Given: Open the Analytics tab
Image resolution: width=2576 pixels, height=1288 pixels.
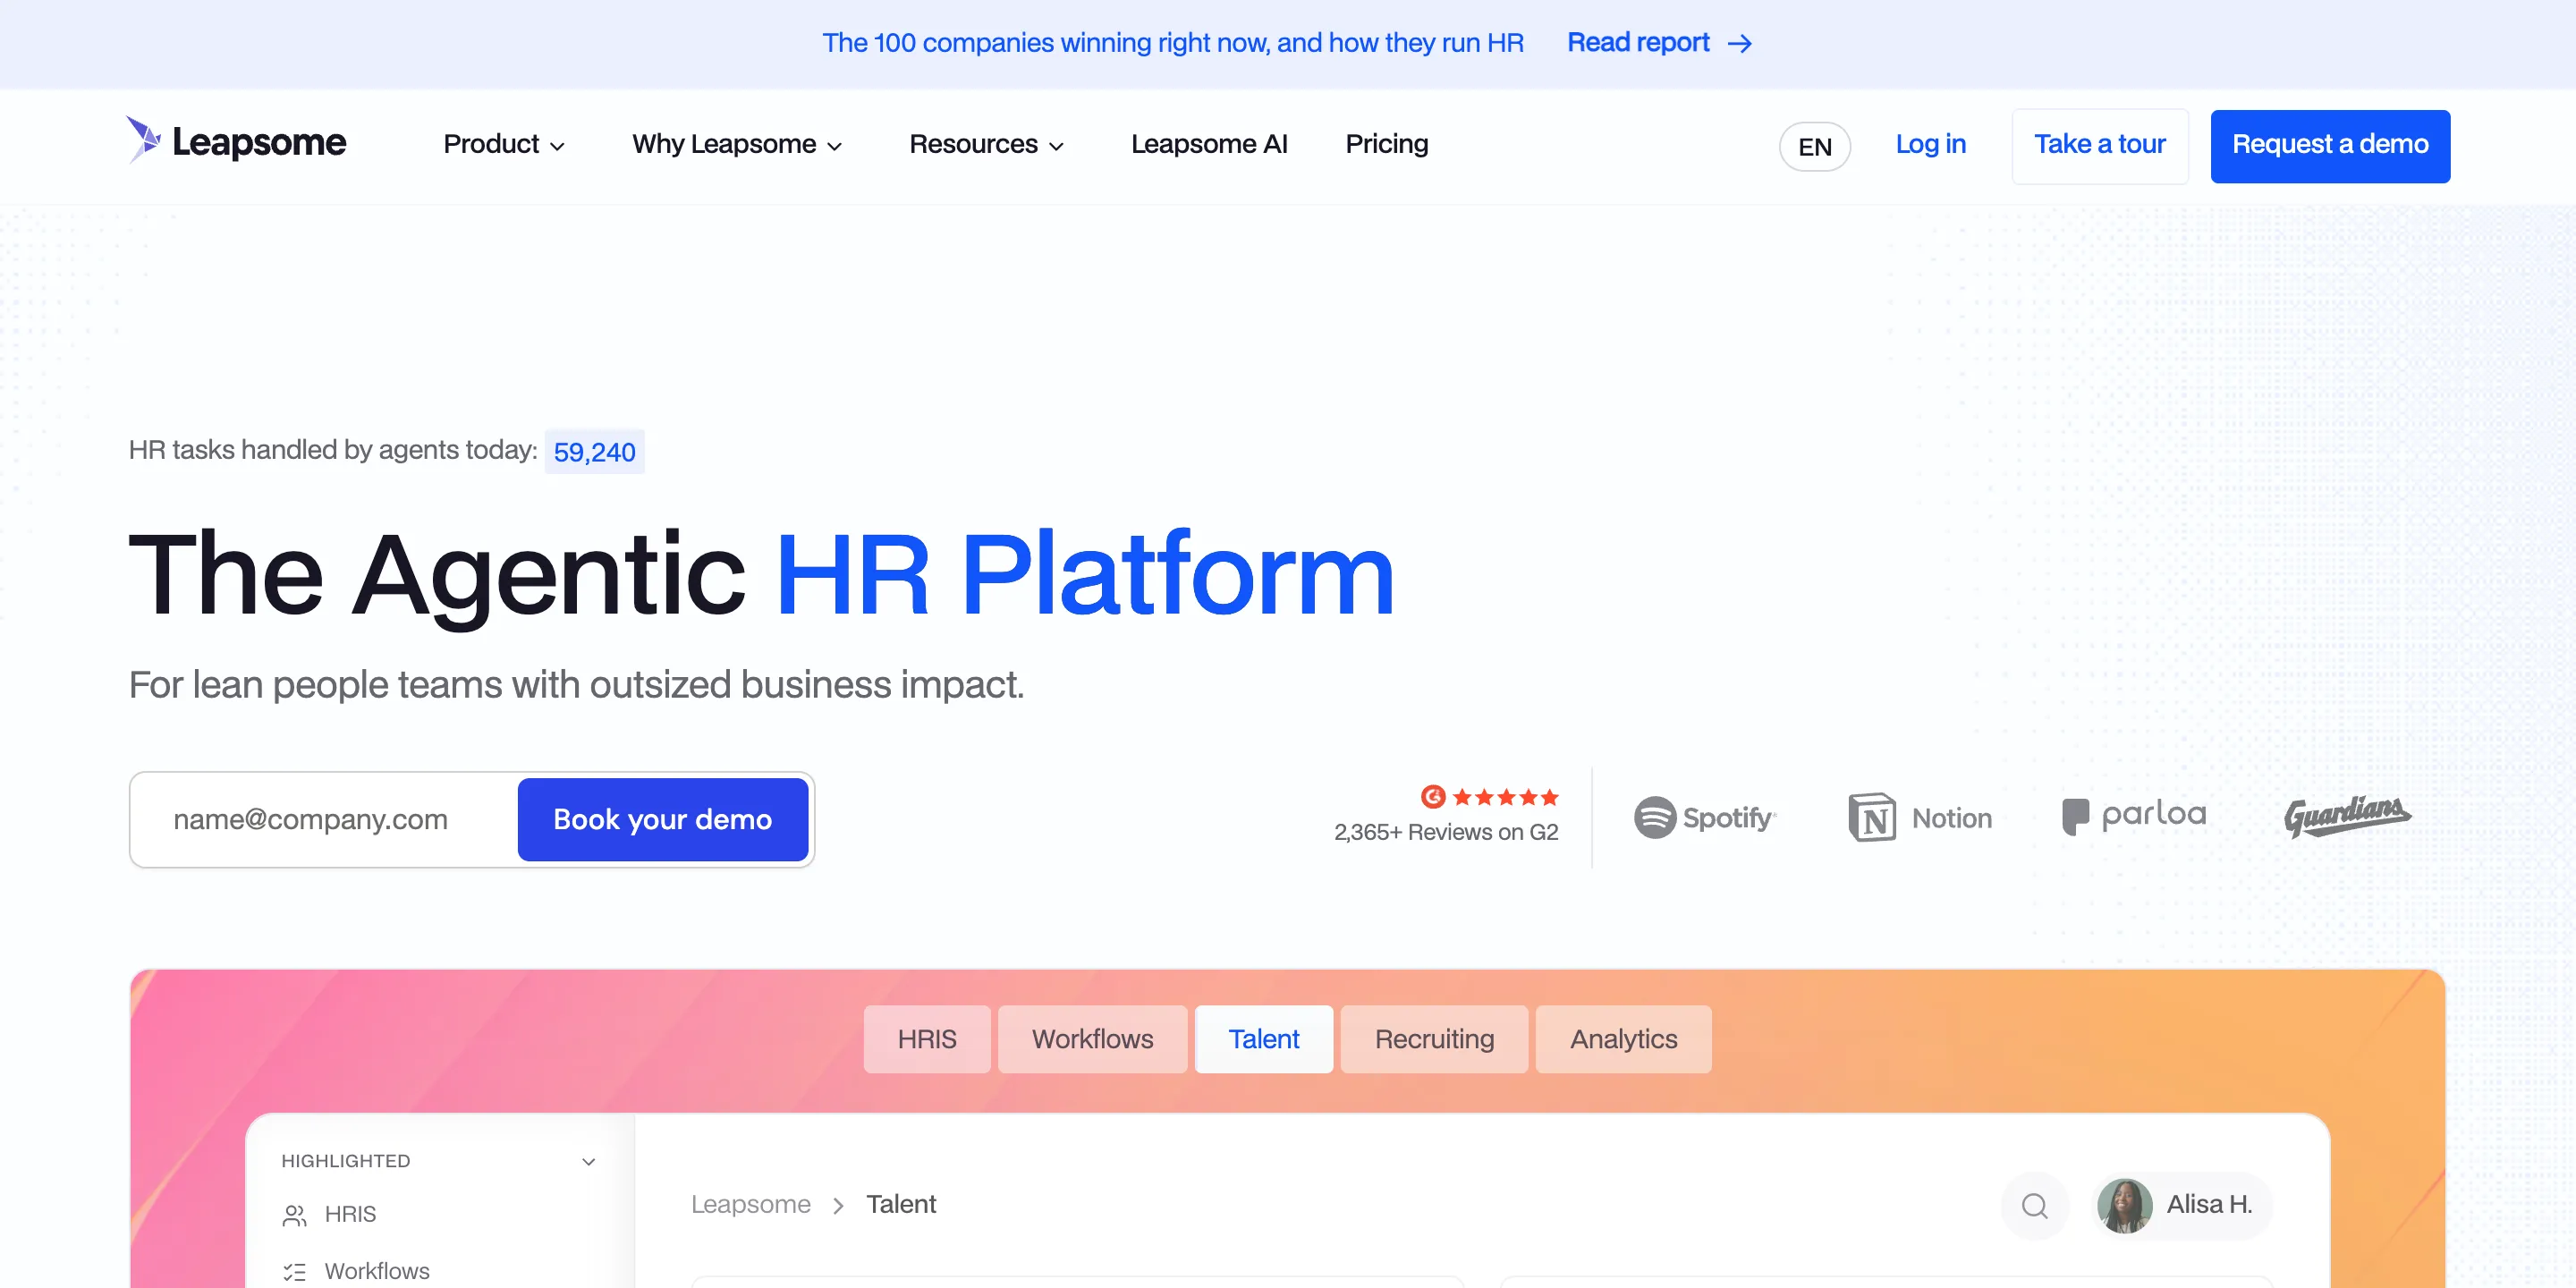Looking at the screenshot, I should [x=1623, y=1039].
